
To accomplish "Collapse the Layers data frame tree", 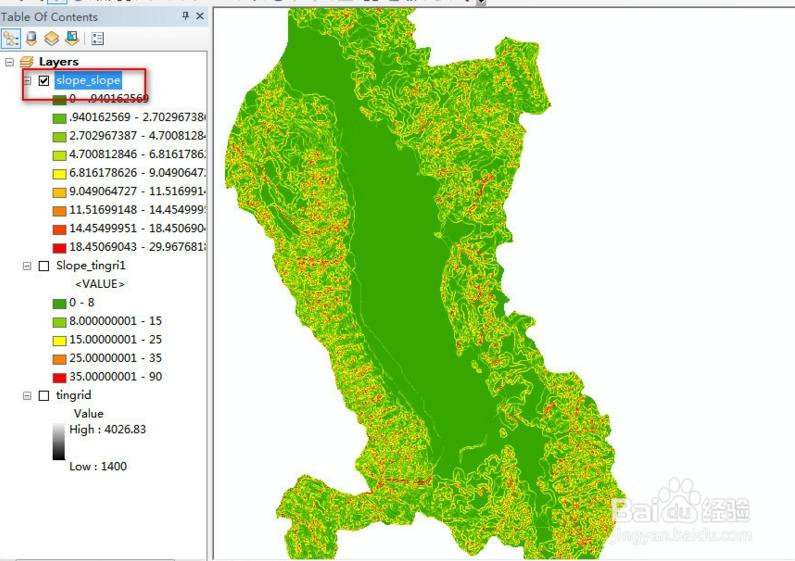I will point(9,62).
